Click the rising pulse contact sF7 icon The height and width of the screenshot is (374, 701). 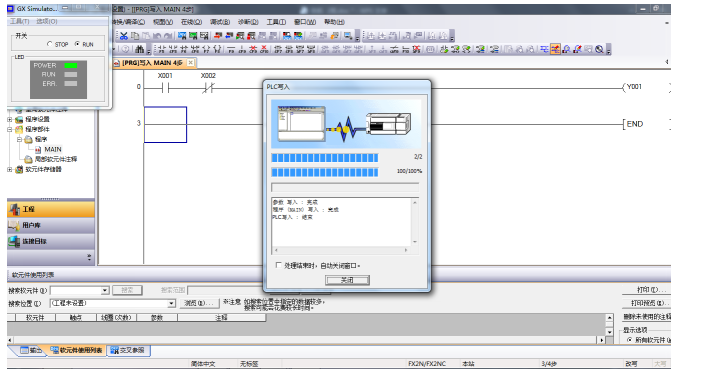click(278, 49)
